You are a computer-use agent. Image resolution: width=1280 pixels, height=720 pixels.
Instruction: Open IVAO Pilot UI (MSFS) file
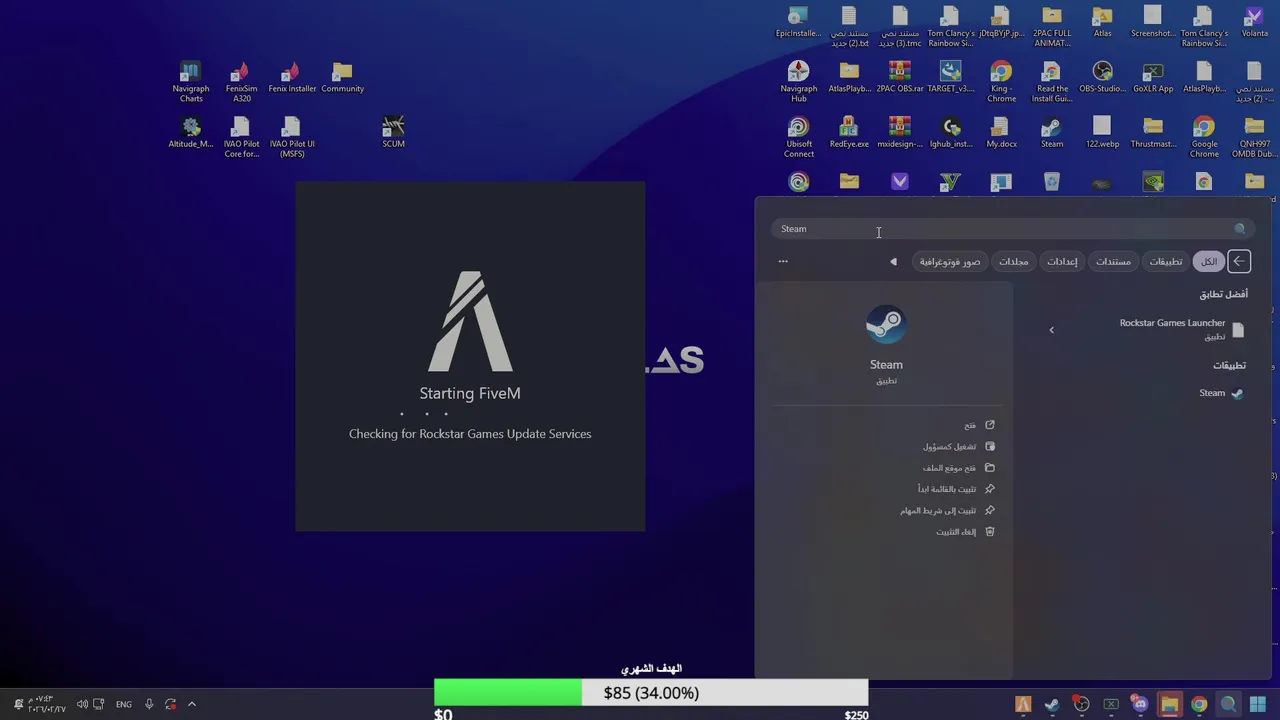[292, 137]
